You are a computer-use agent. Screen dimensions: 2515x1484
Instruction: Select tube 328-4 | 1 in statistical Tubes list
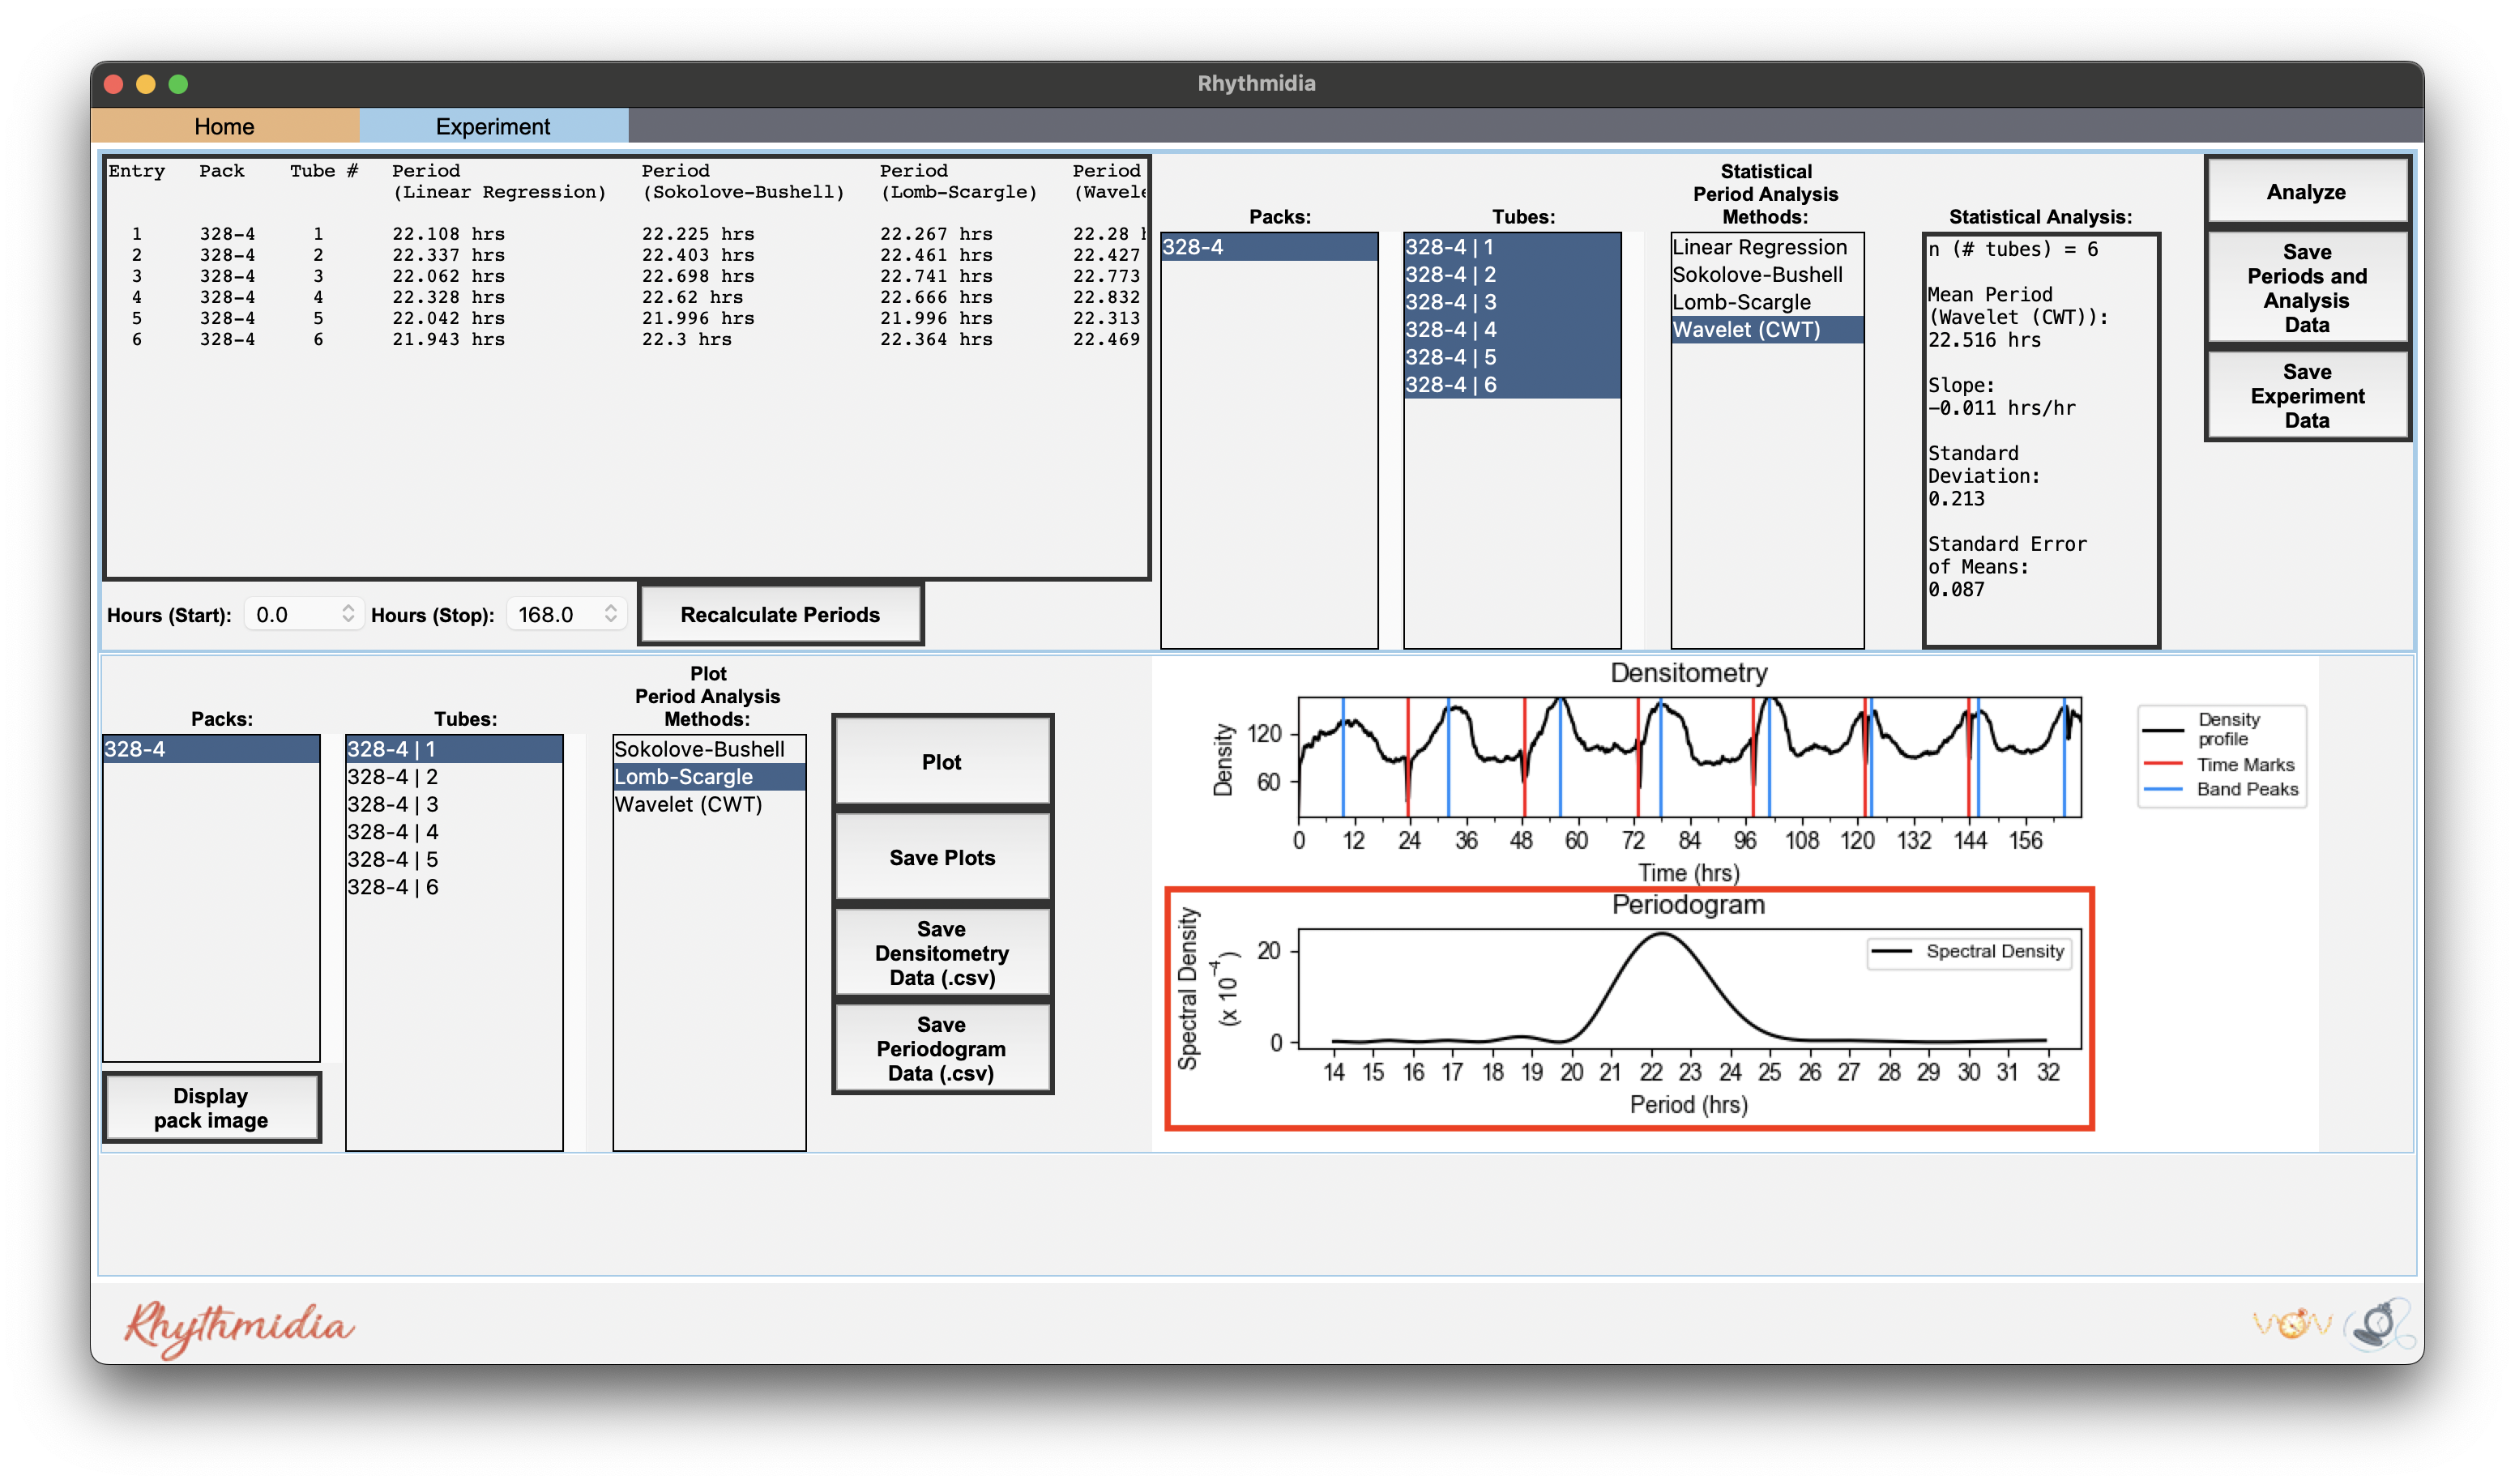click(x=1511, y=246)
